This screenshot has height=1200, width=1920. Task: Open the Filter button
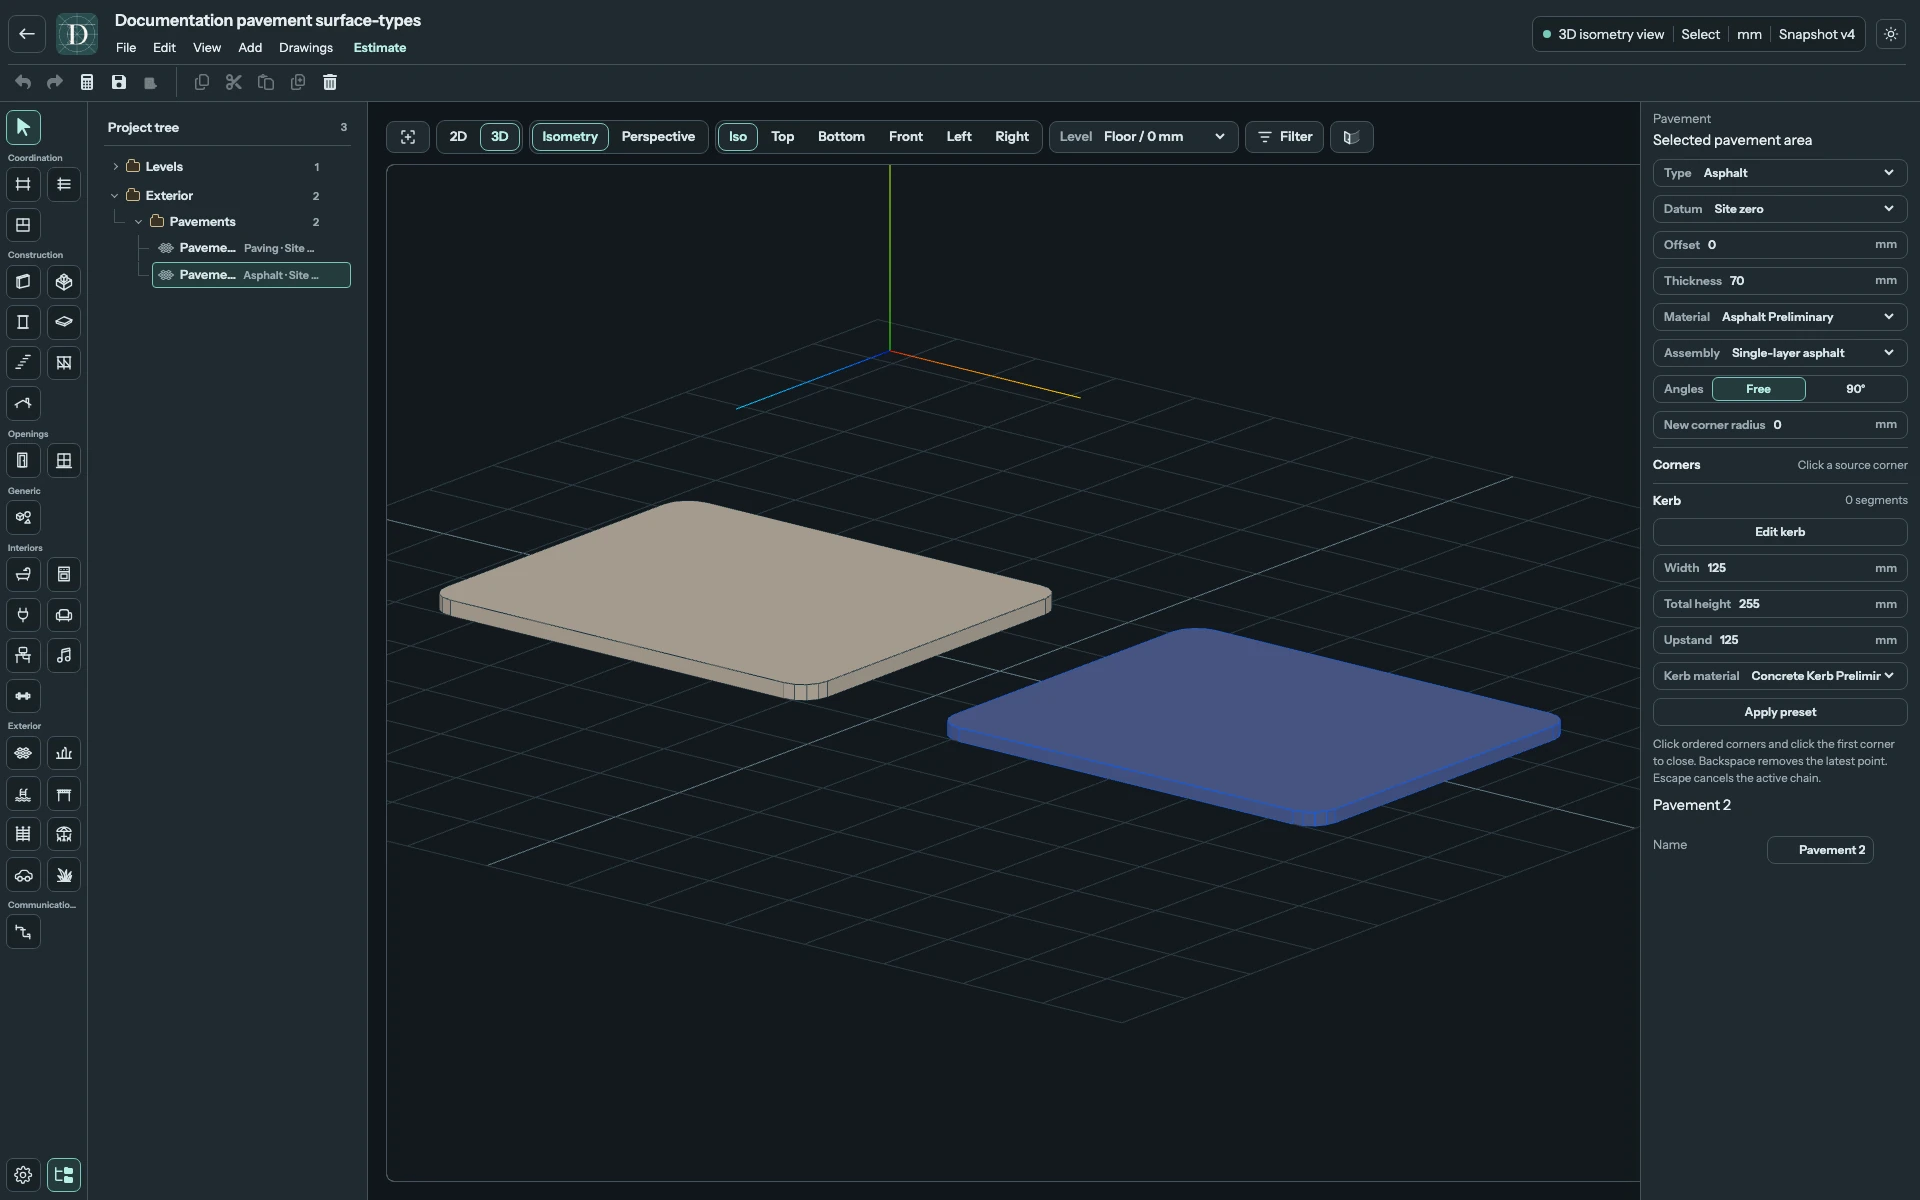(x=1284, y=137)
